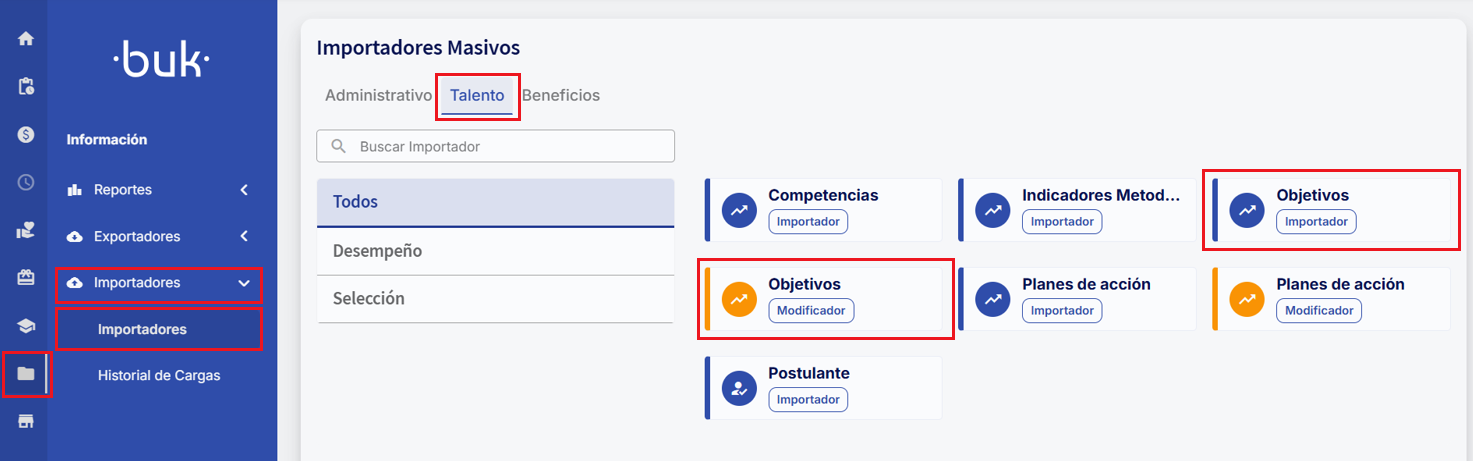Open the clipboard icon below home
This screenshot has height=461, width=1473.
tap(26, 87)
